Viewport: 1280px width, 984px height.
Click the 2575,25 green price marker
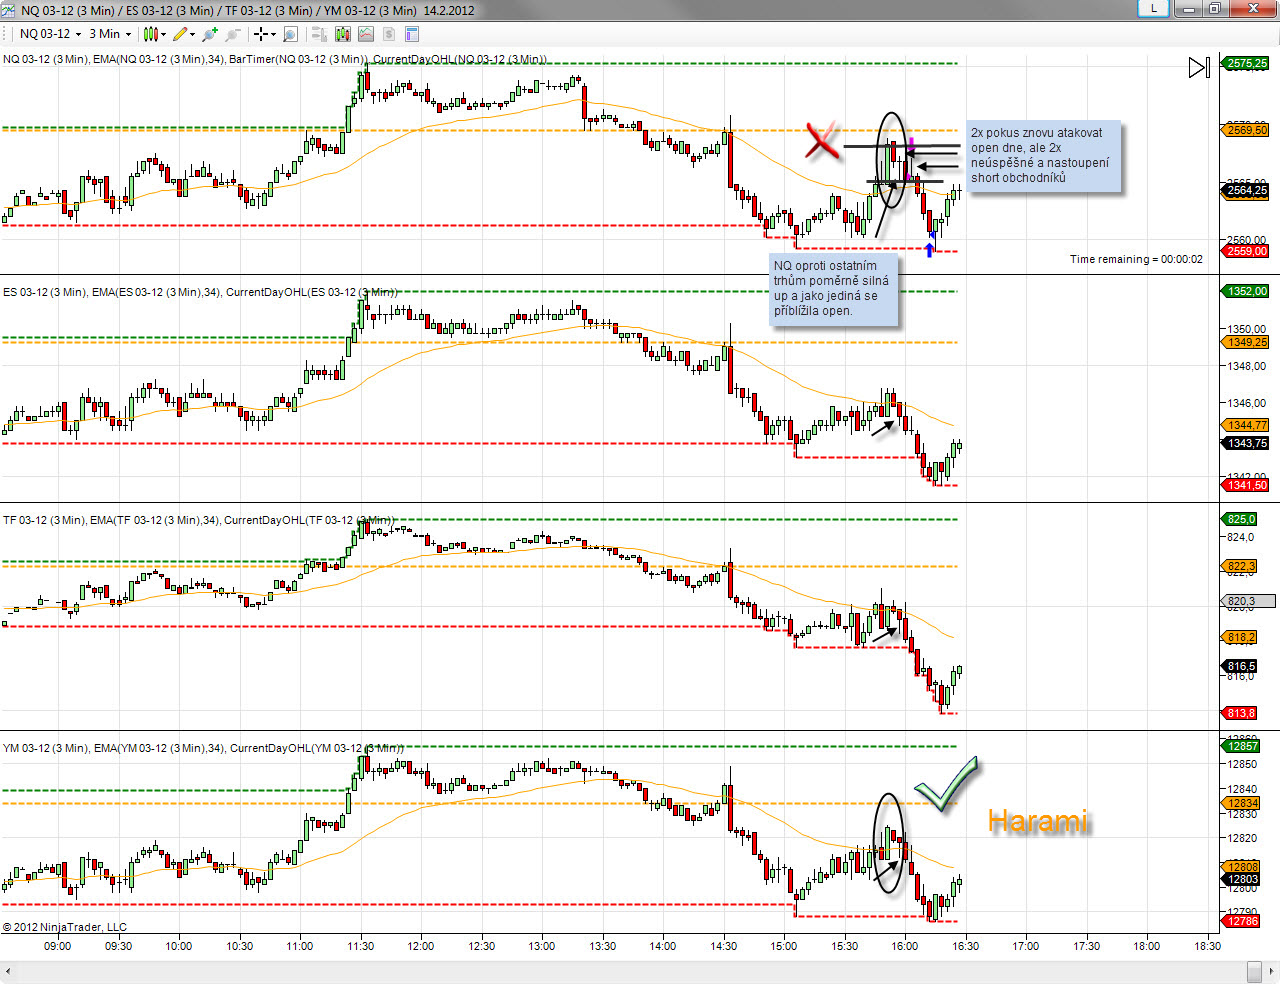click(x=1246, y=63)
